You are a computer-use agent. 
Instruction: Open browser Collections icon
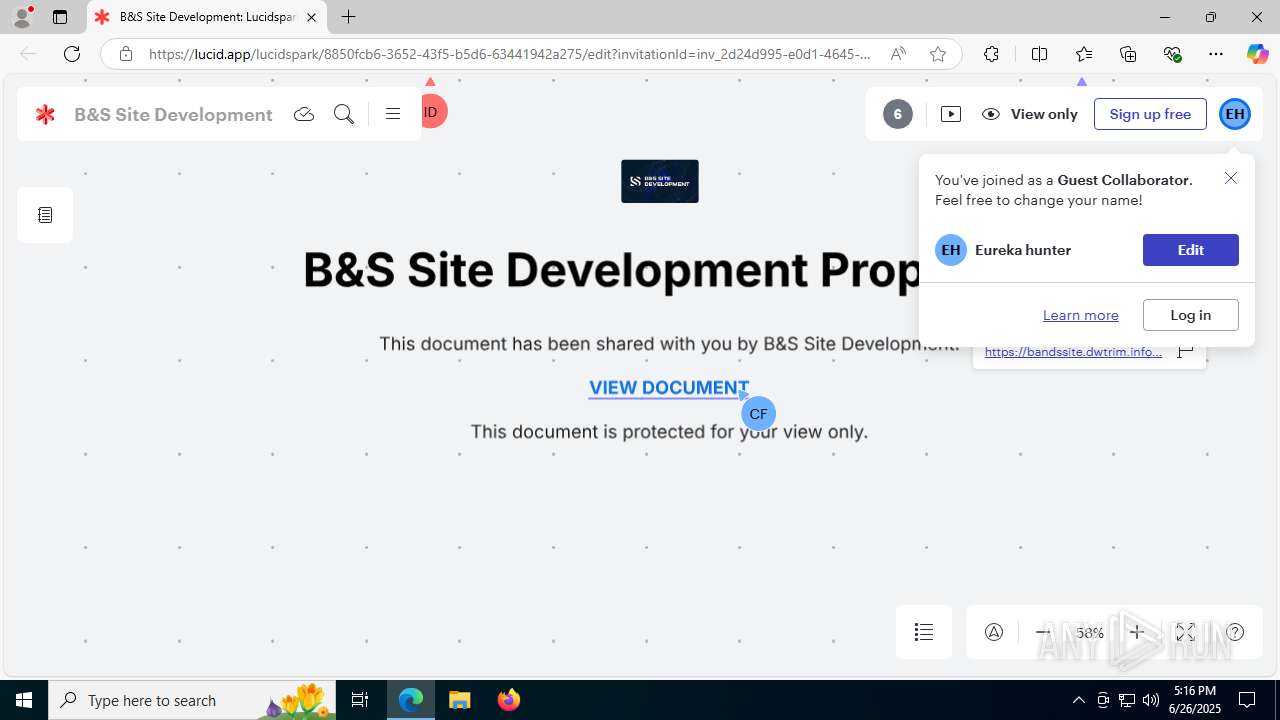tap(1128, 54)
